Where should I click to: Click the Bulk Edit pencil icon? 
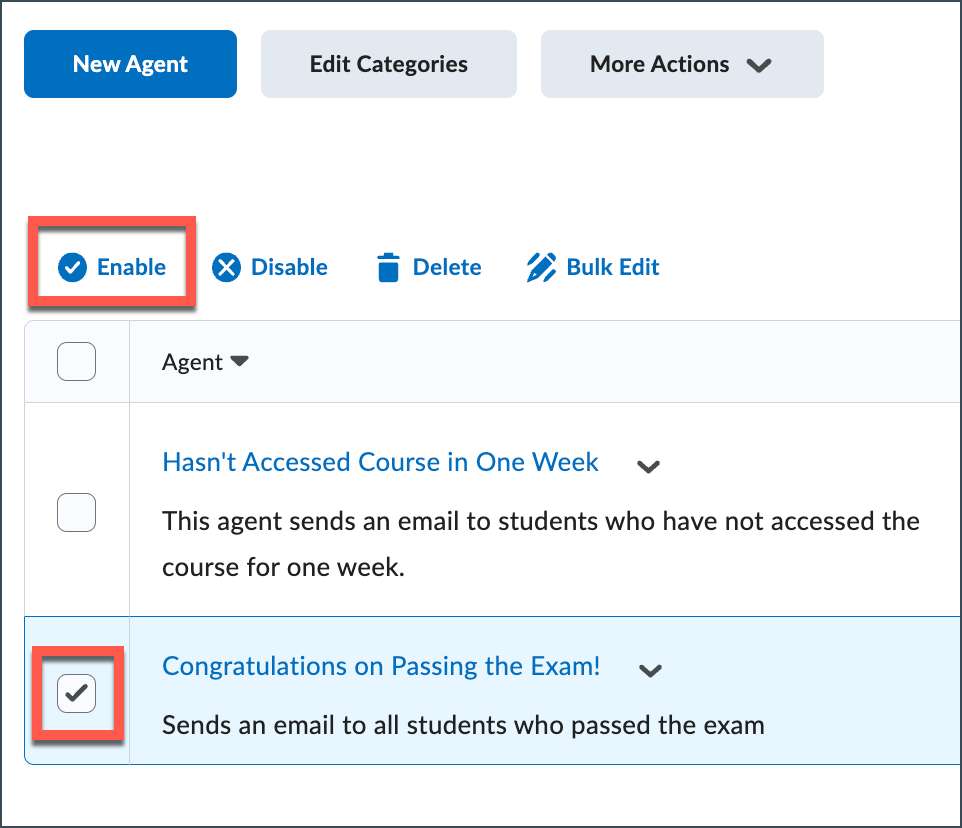pyautogui.click(x=541, y=268)
